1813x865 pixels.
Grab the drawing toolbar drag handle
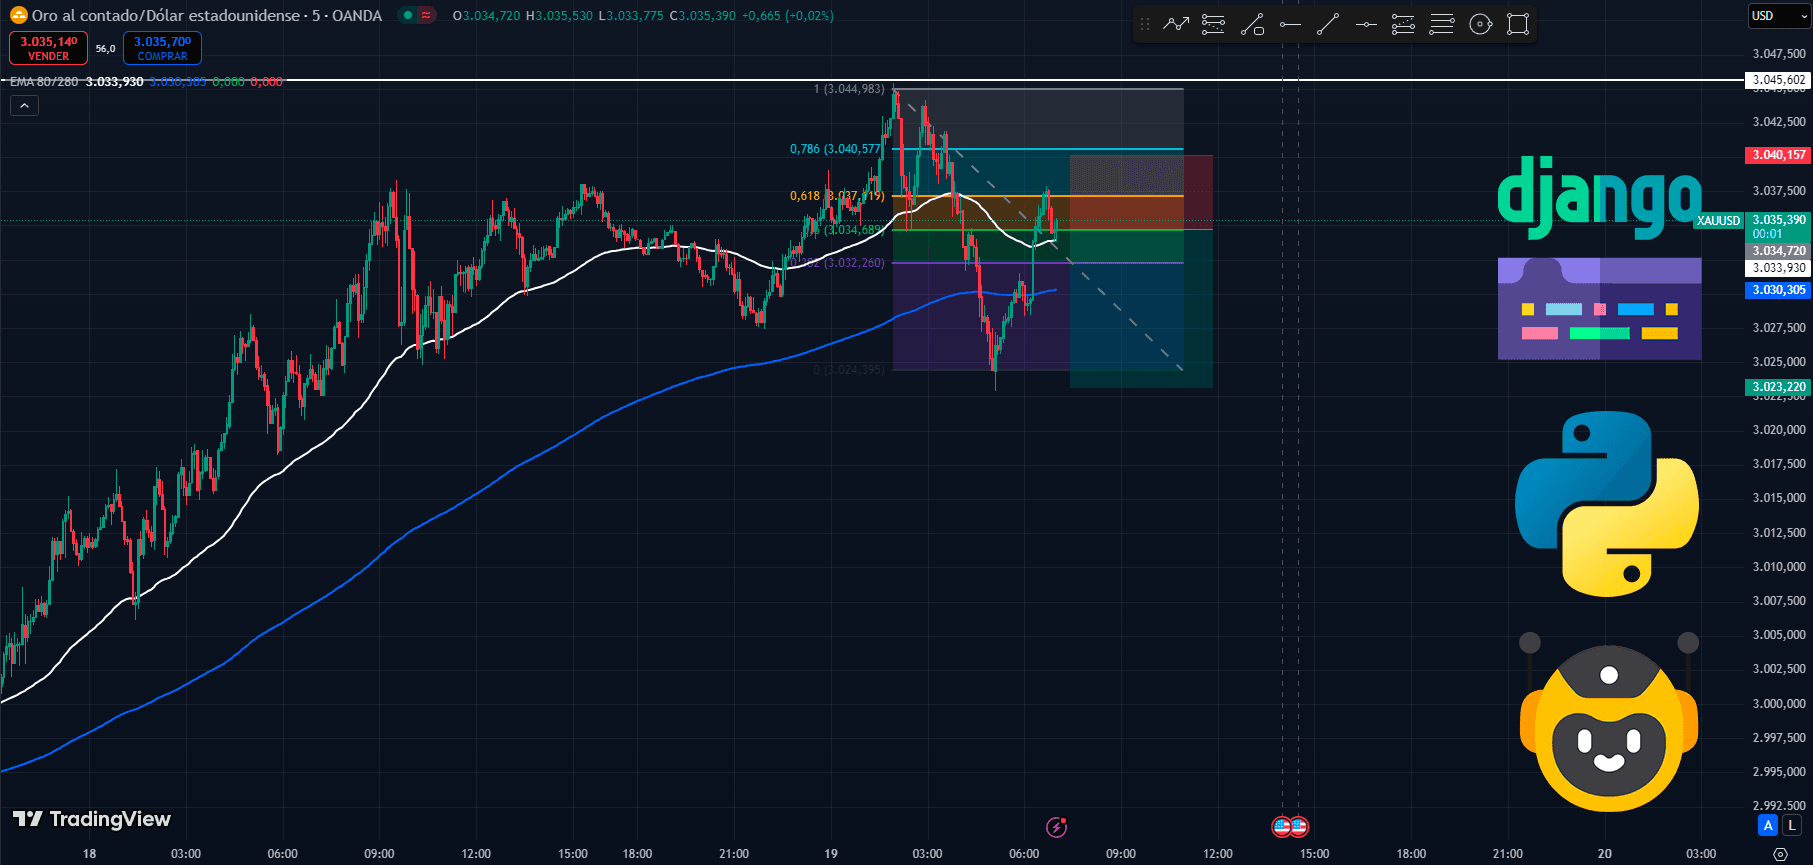click(x=1145, y=24)
